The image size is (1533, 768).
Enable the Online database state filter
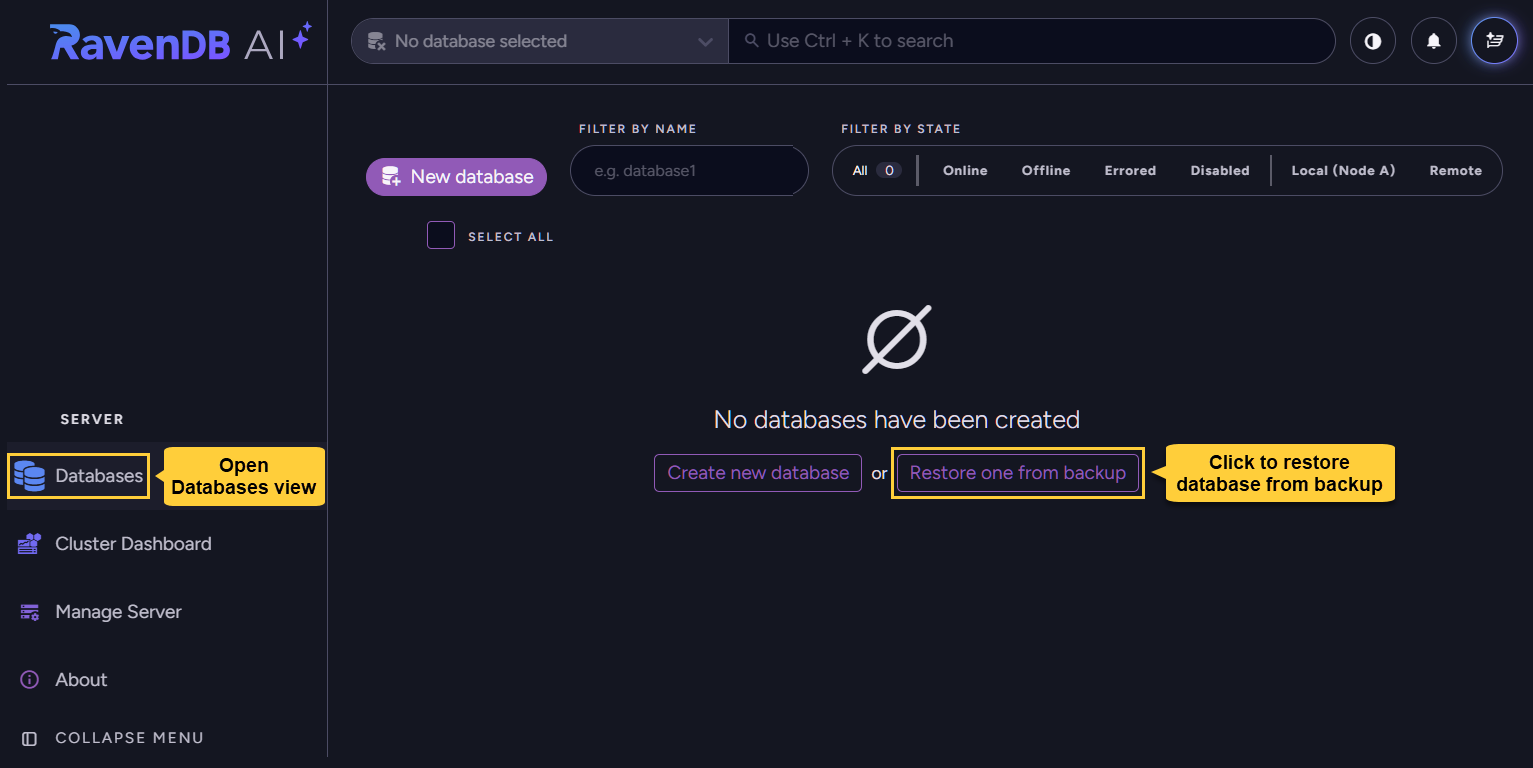coord(964,170)
